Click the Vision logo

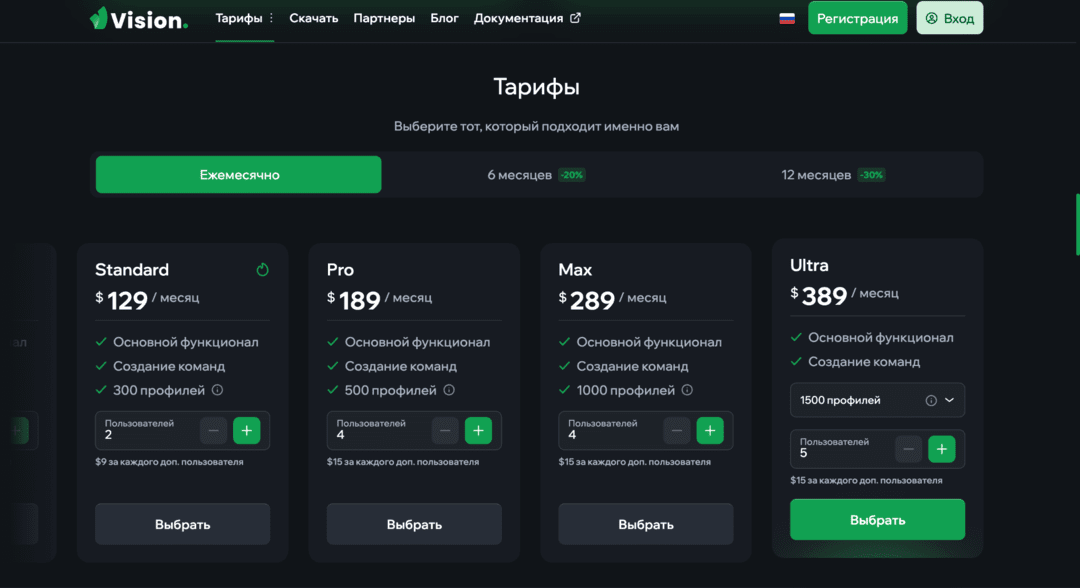tap(138, 19)
